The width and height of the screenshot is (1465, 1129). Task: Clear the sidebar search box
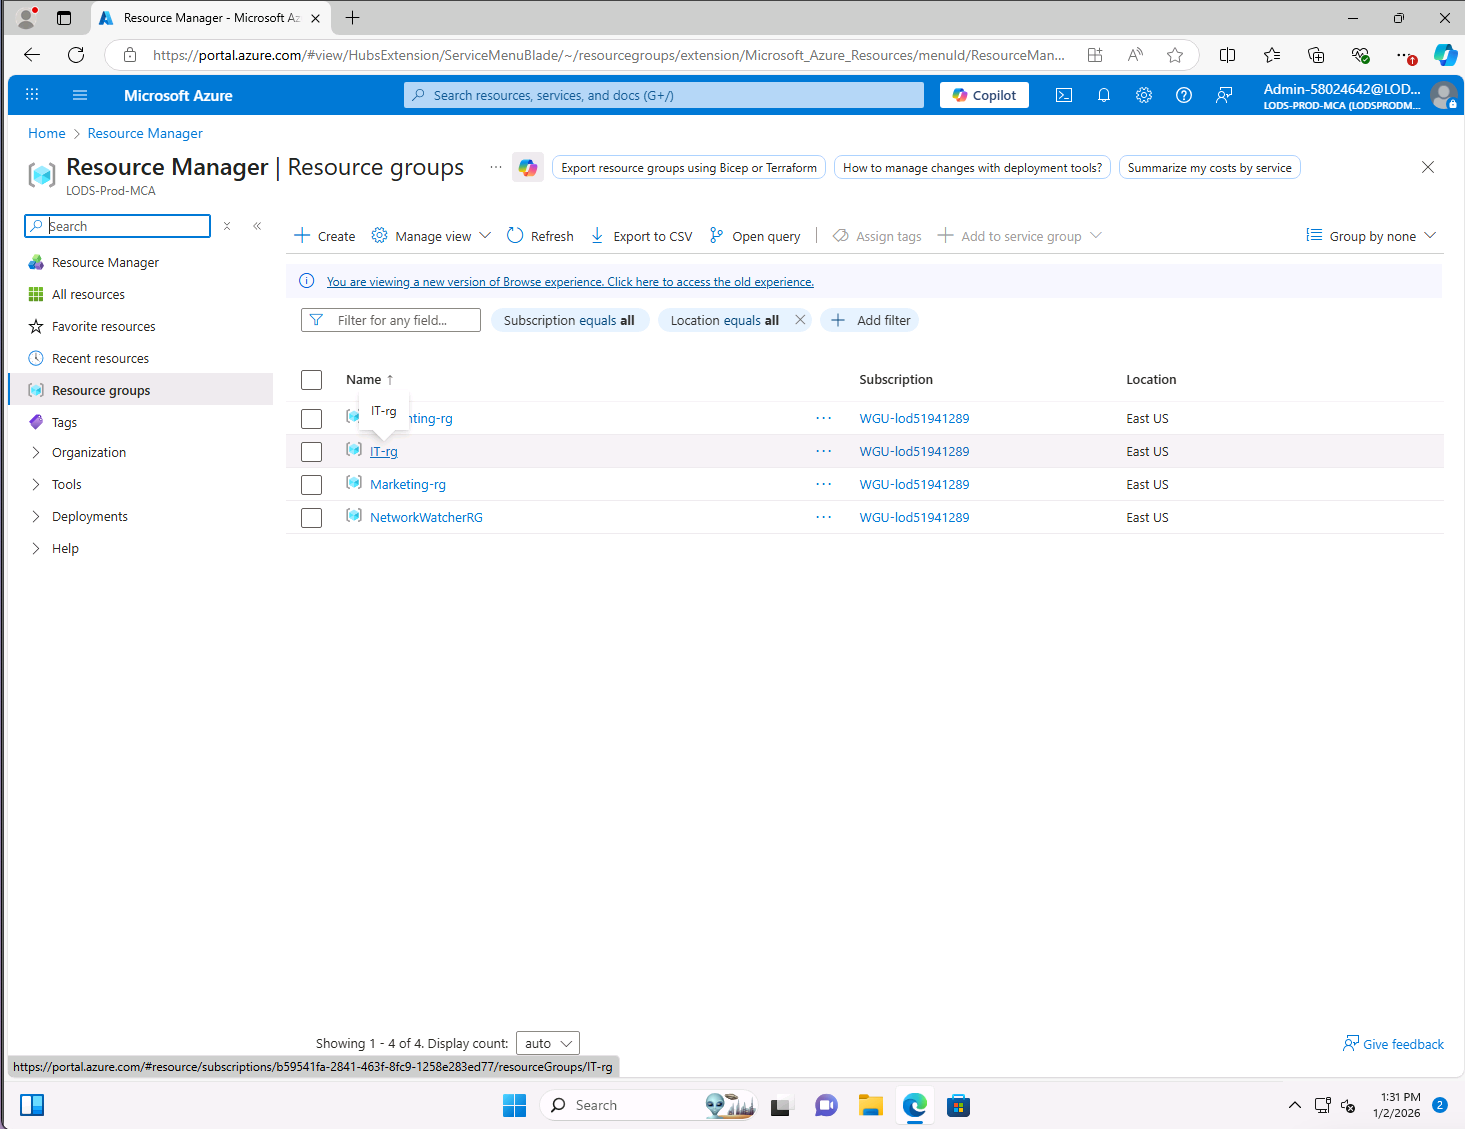pos(227,226)
